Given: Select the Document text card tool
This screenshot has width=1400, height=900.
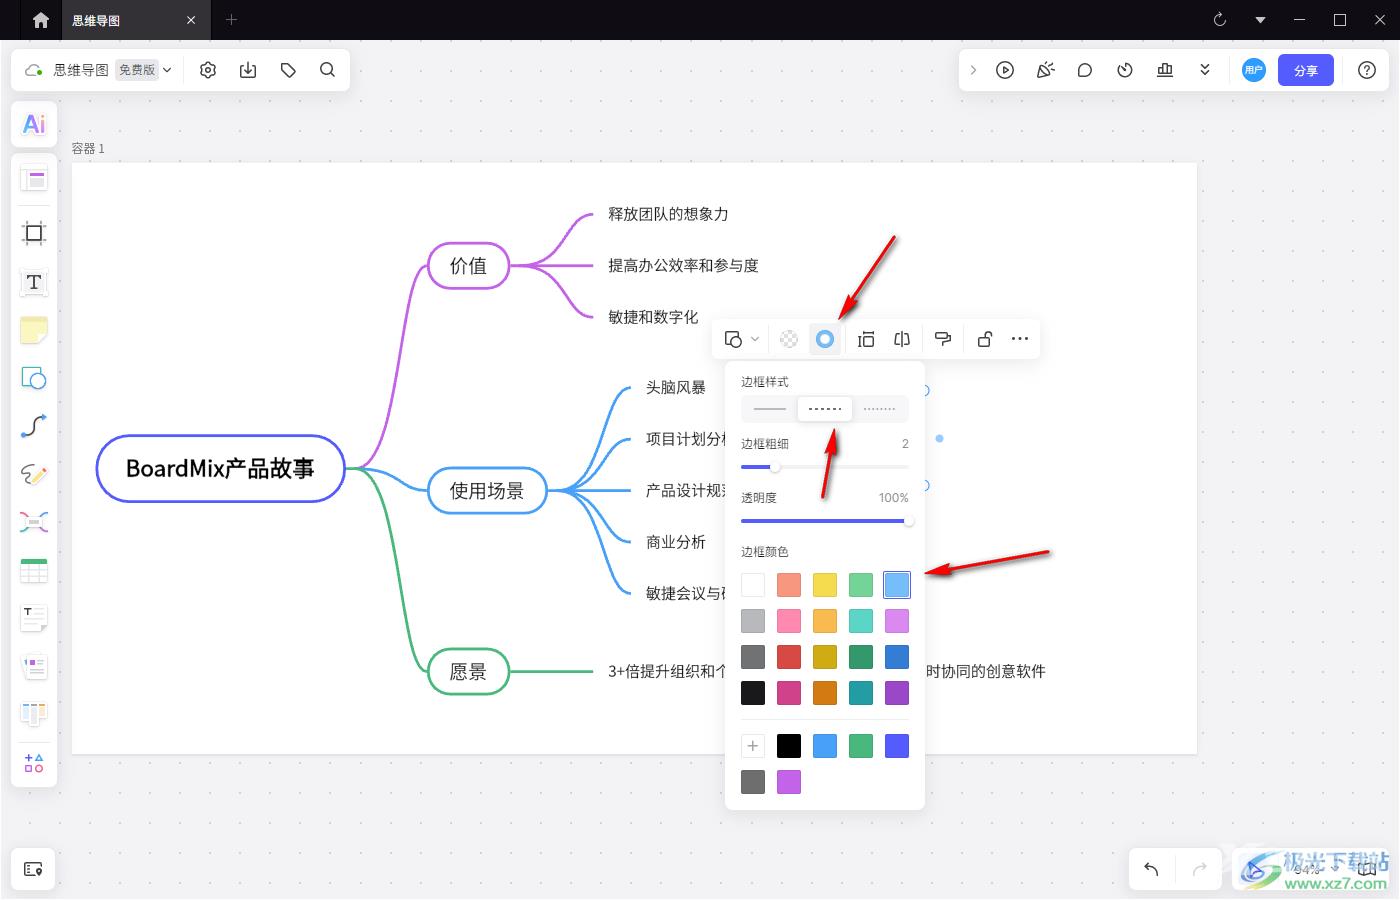Looking at the screenshot, I should 34,618.
